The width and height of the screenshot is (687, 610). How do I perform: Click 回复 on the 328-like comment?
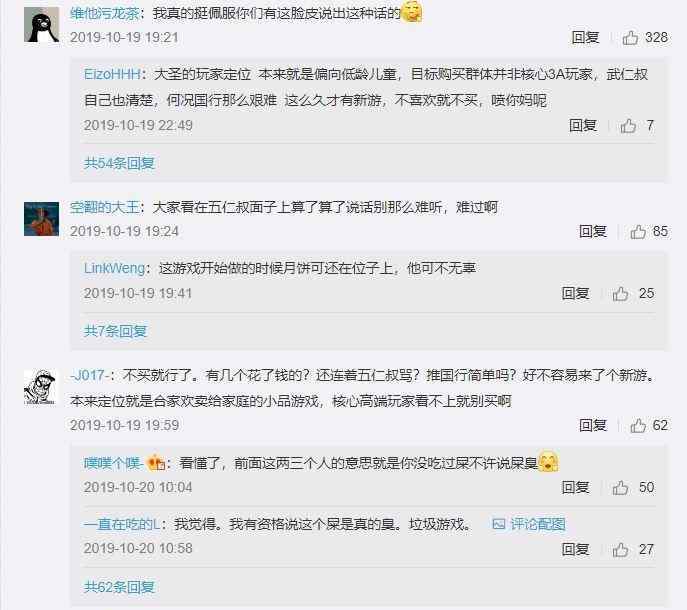[x=585, y=38]
